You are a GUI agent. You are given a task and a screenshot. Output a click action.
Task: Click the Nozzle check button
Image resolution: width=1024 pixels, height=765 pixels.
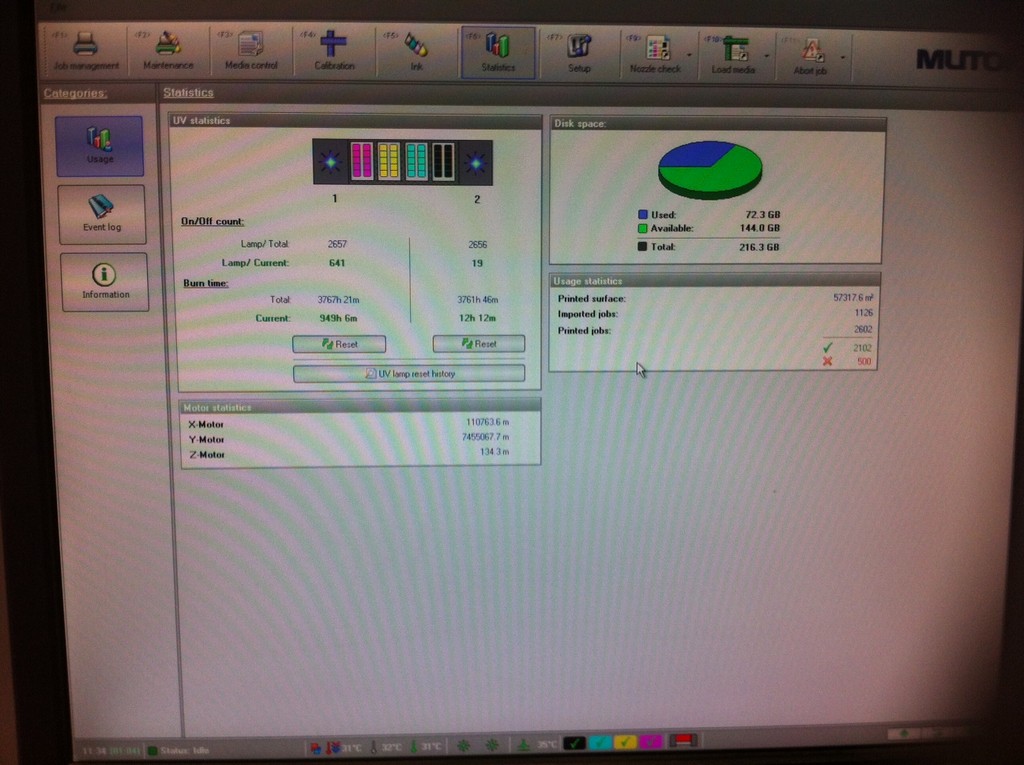[656, 52]
